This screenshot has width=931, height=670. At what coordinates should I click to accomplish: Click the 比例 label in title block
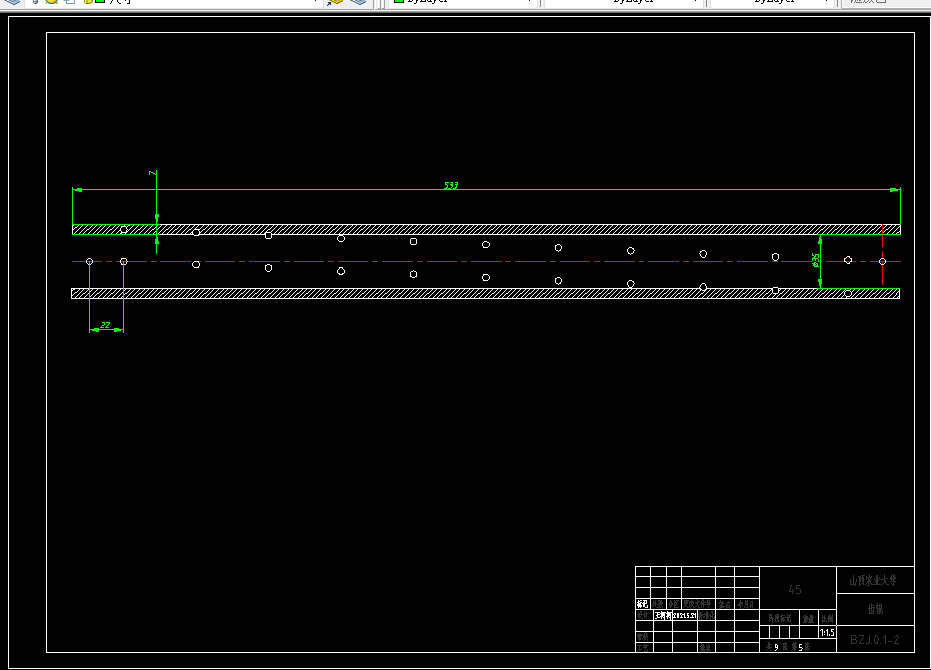[x=826, y=618]
